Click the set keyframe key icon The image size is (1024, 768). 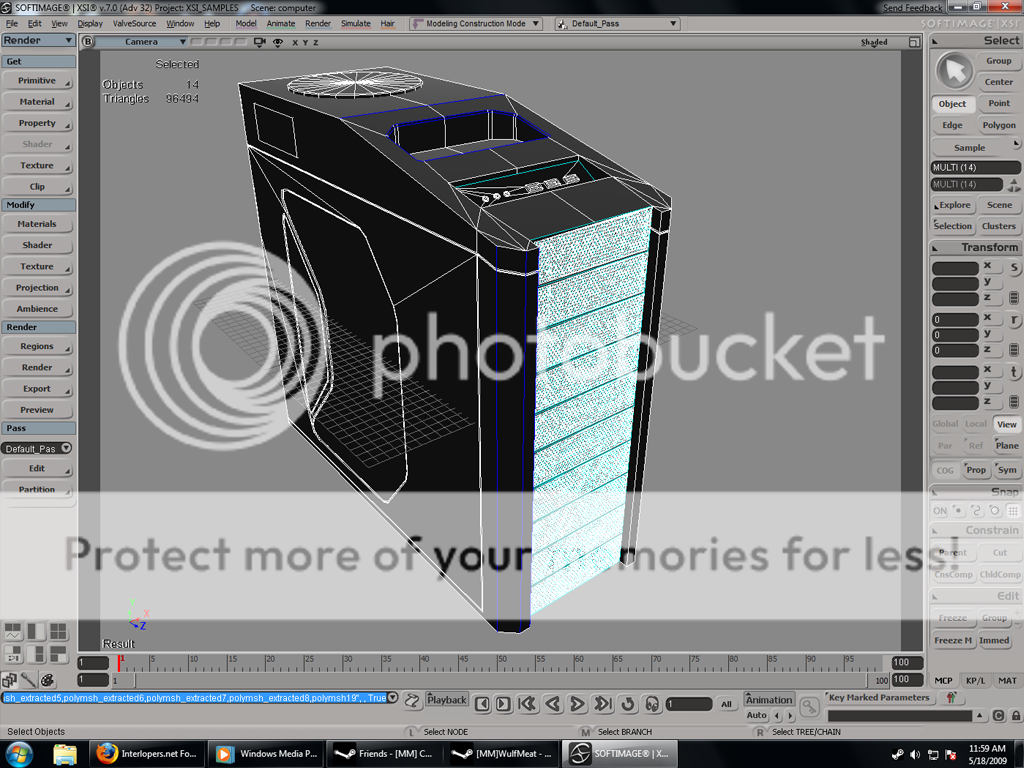(809, 707)
